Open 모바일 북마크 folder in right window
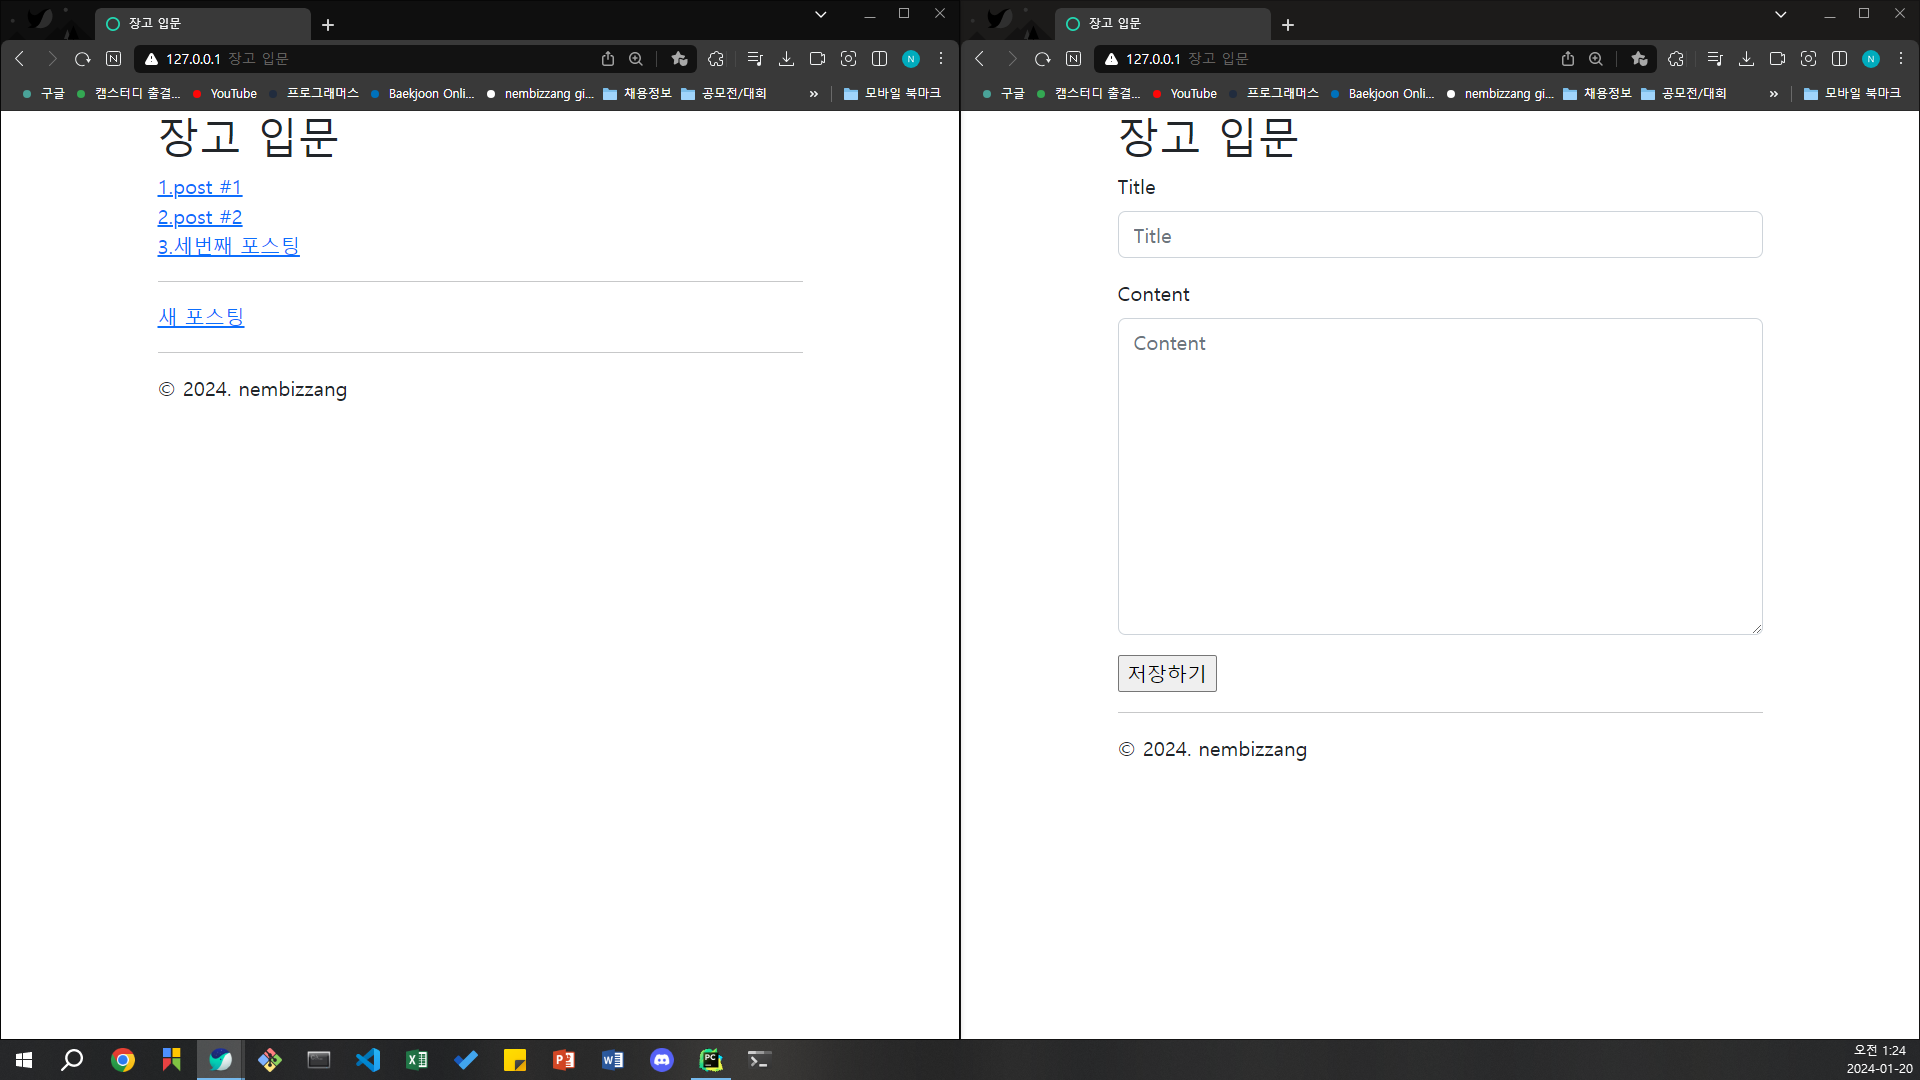The height and width of the screenshot is (1080, 1920). pos(1851,93)
